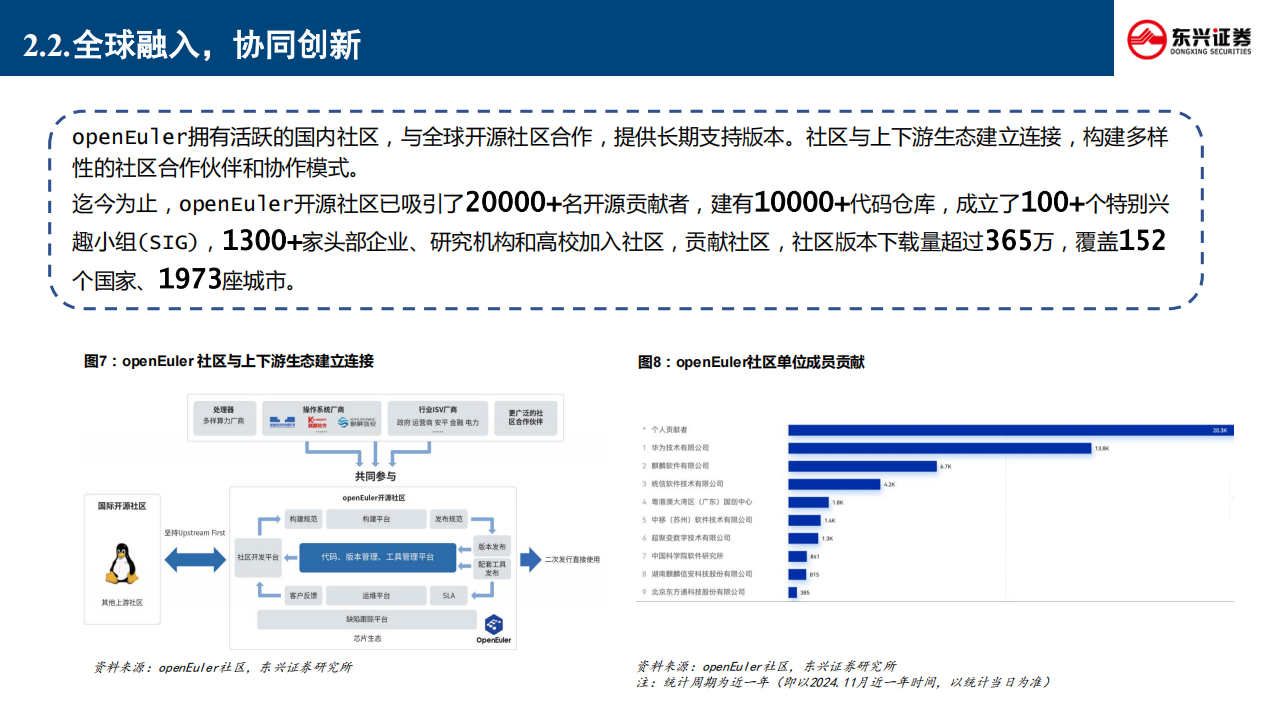
Task: Click the 385 value label
Action: (805, 593)
